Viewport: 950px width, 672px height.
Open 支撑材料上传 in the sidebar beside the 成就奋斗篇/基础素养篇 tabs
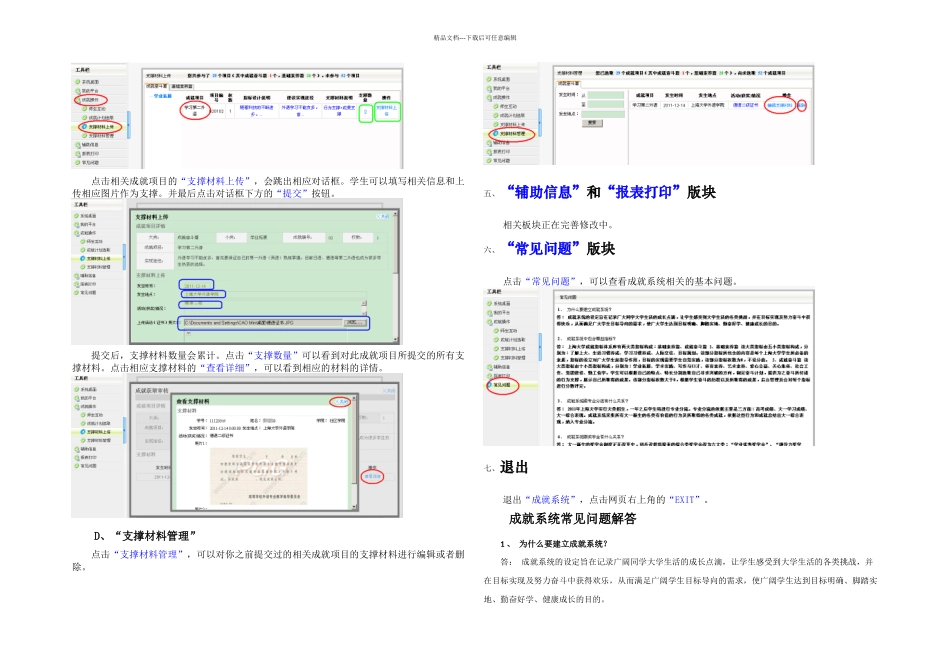pos(100,127)
